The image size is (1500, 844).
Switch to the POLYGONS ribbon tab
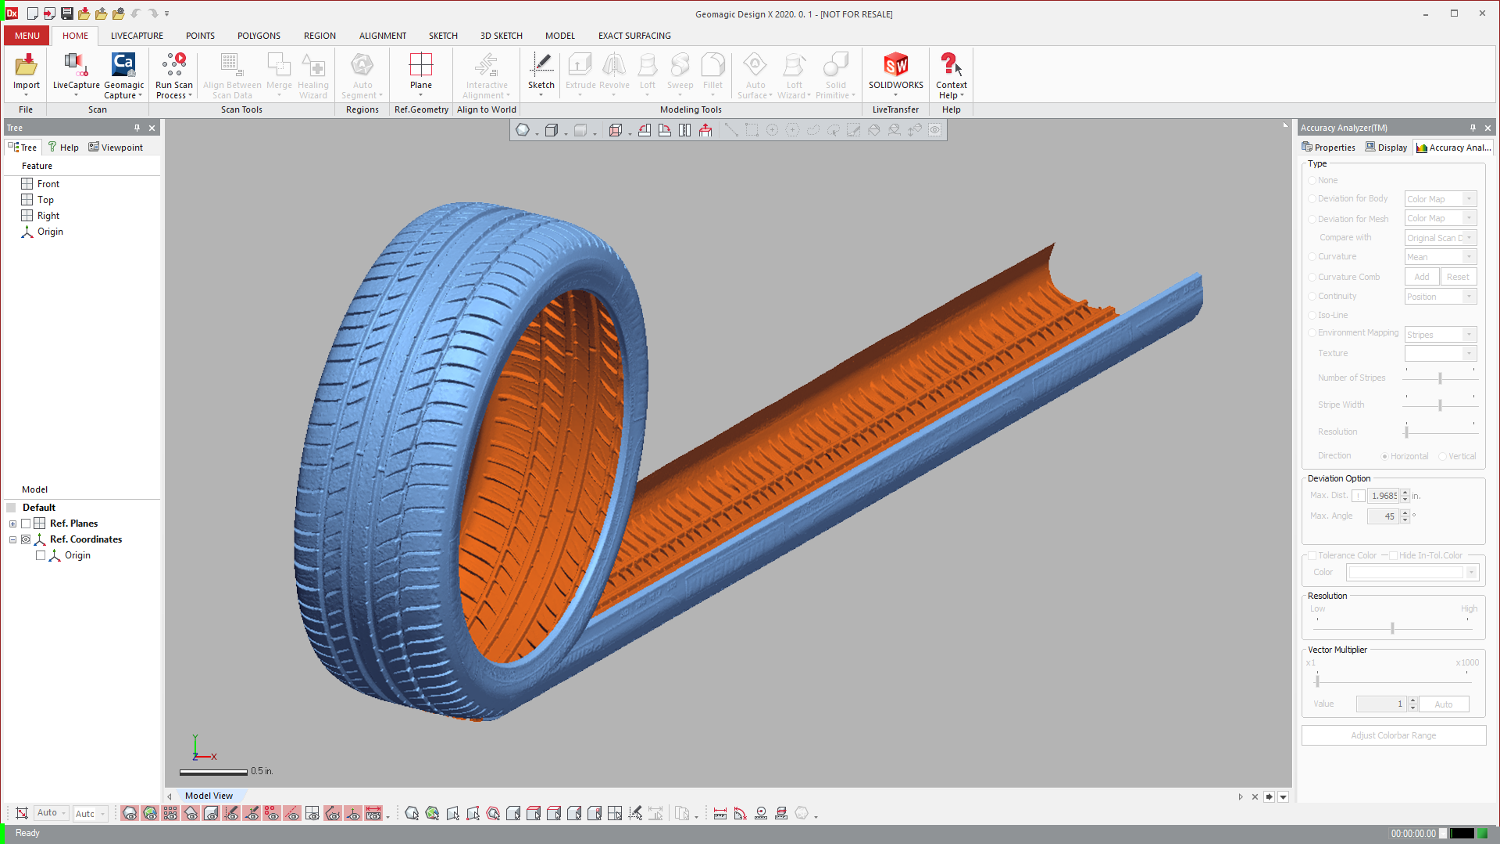258,36
